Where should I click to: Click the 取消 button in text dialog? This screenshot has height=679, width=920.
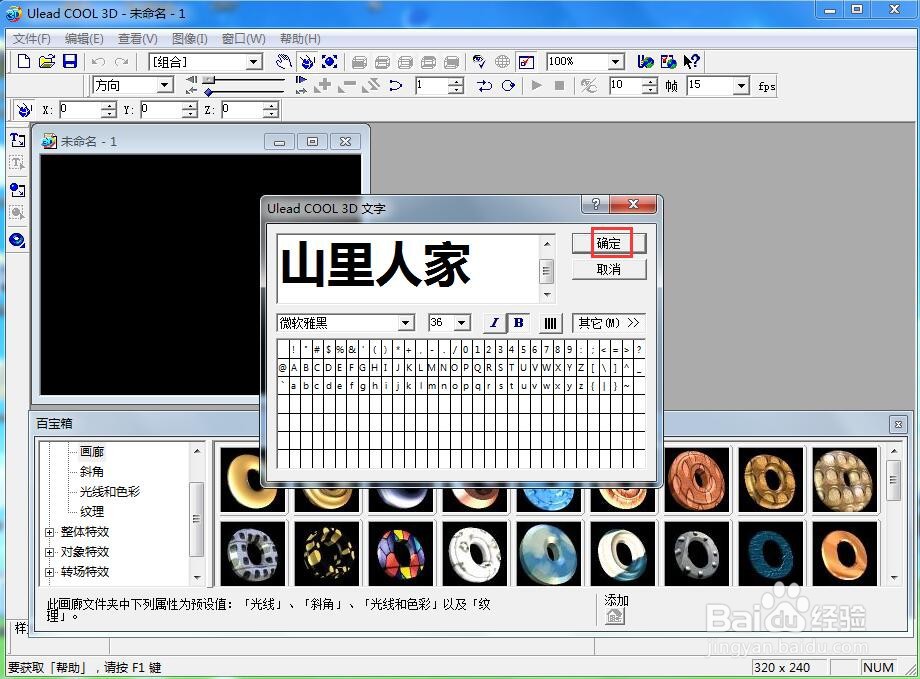tap(609, 269)
